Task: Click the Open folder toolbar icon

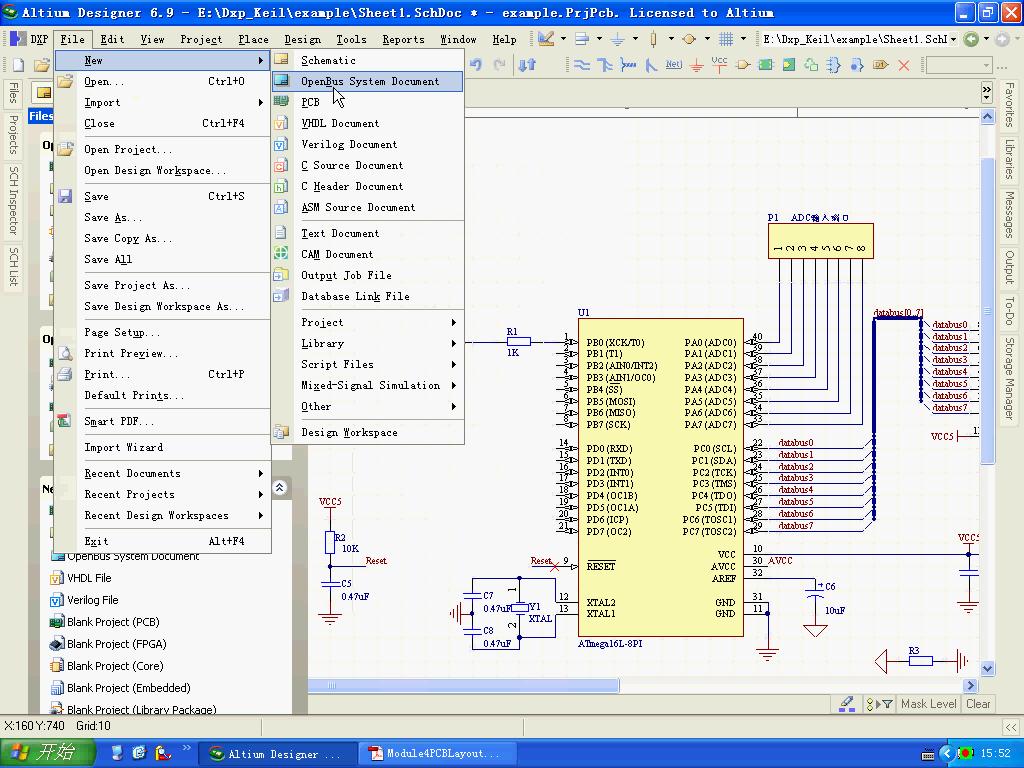Action: [41, 65]
